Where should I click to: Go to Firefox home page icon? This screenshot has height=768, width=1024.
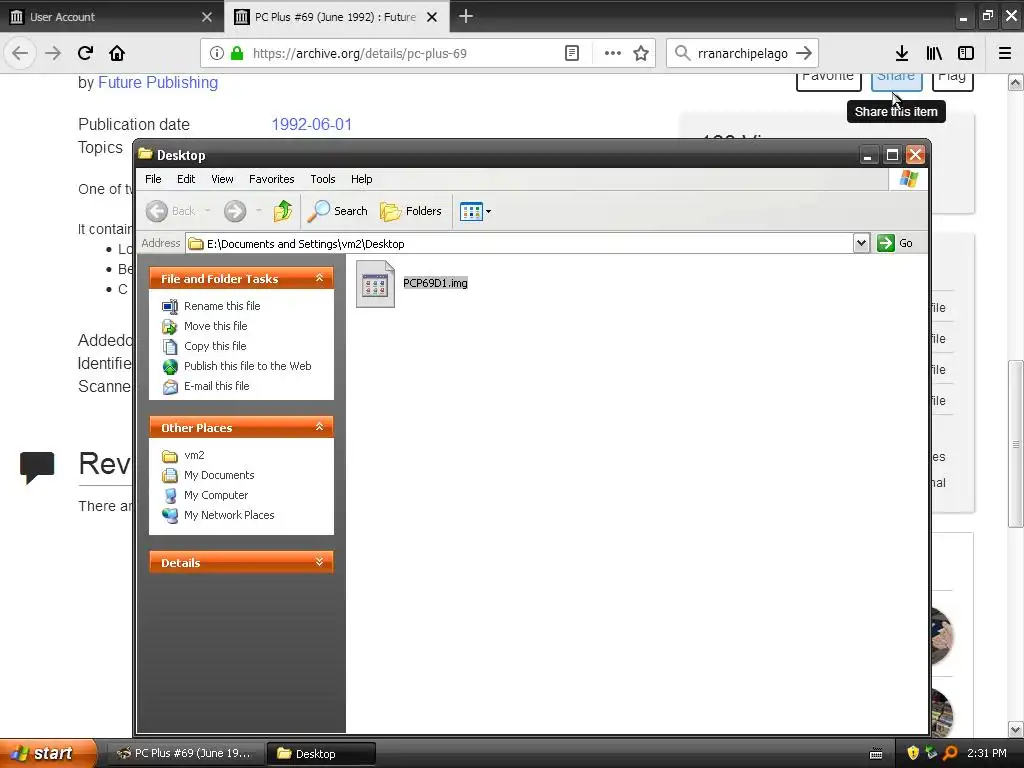point(117,53)
